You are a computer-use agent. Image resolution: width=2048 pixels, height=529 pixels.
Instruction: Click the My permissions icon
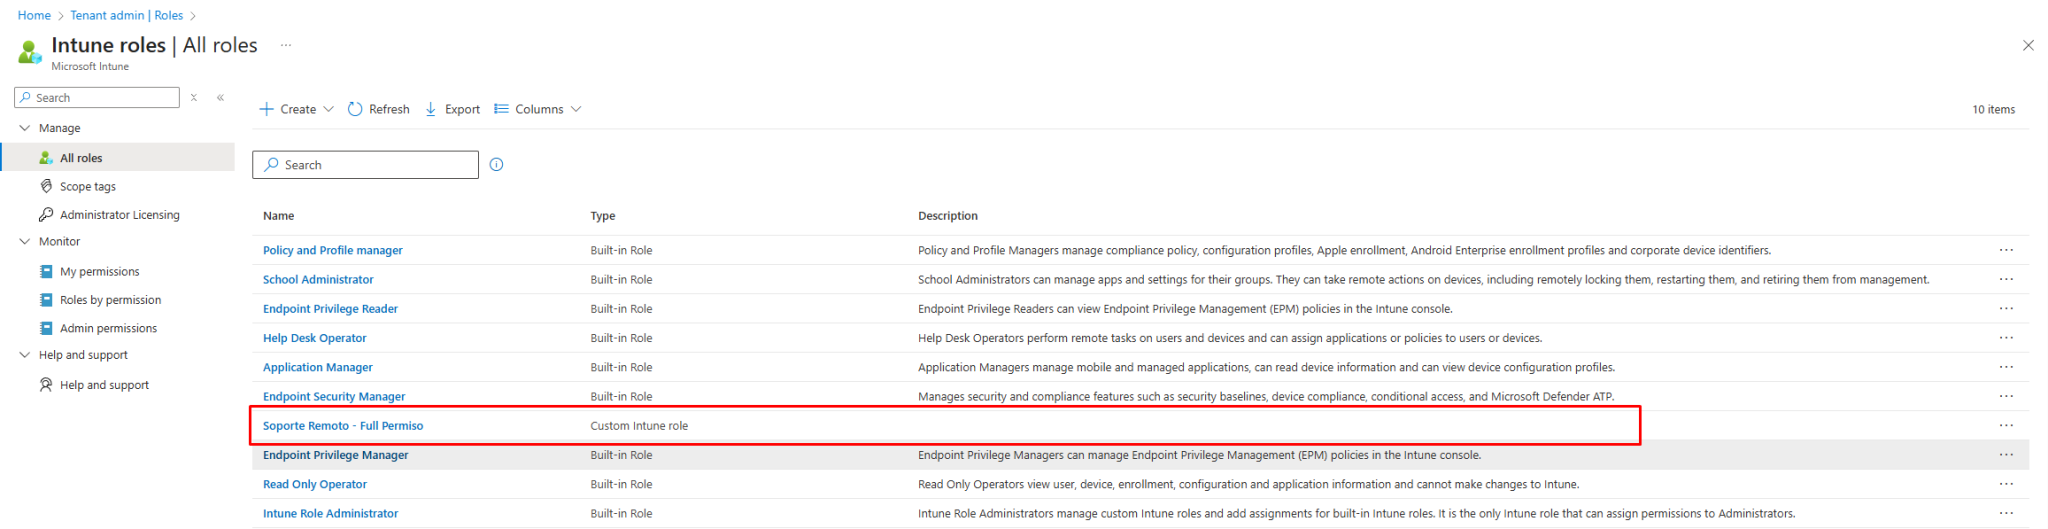[x=46, y=271]
